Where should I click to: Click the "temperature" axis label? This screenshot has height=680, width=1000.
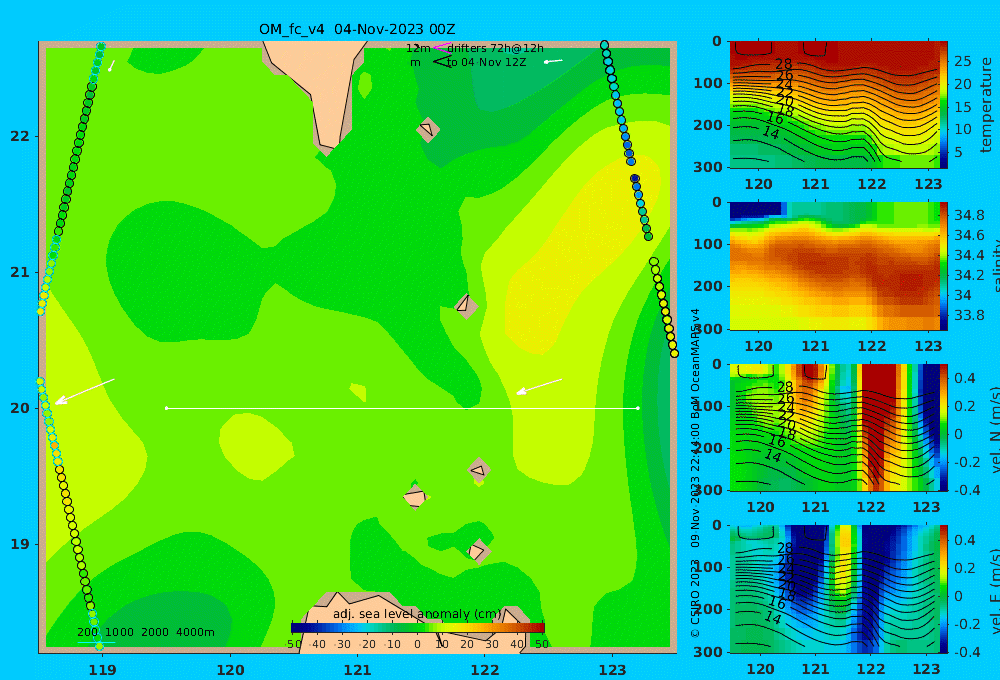986,105
